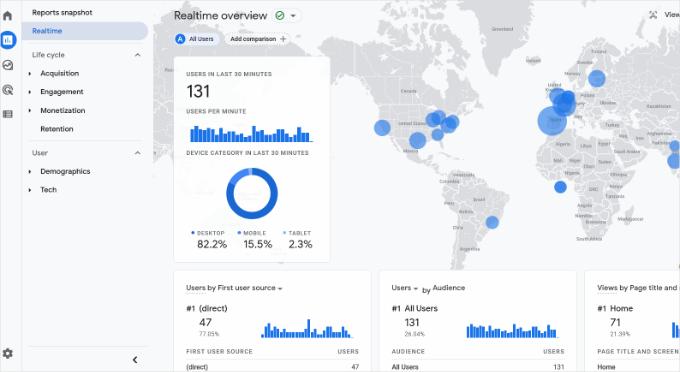Click the '#1 (direct)' source heading
This screenshot has height=372, width=680.
[207, 309]
